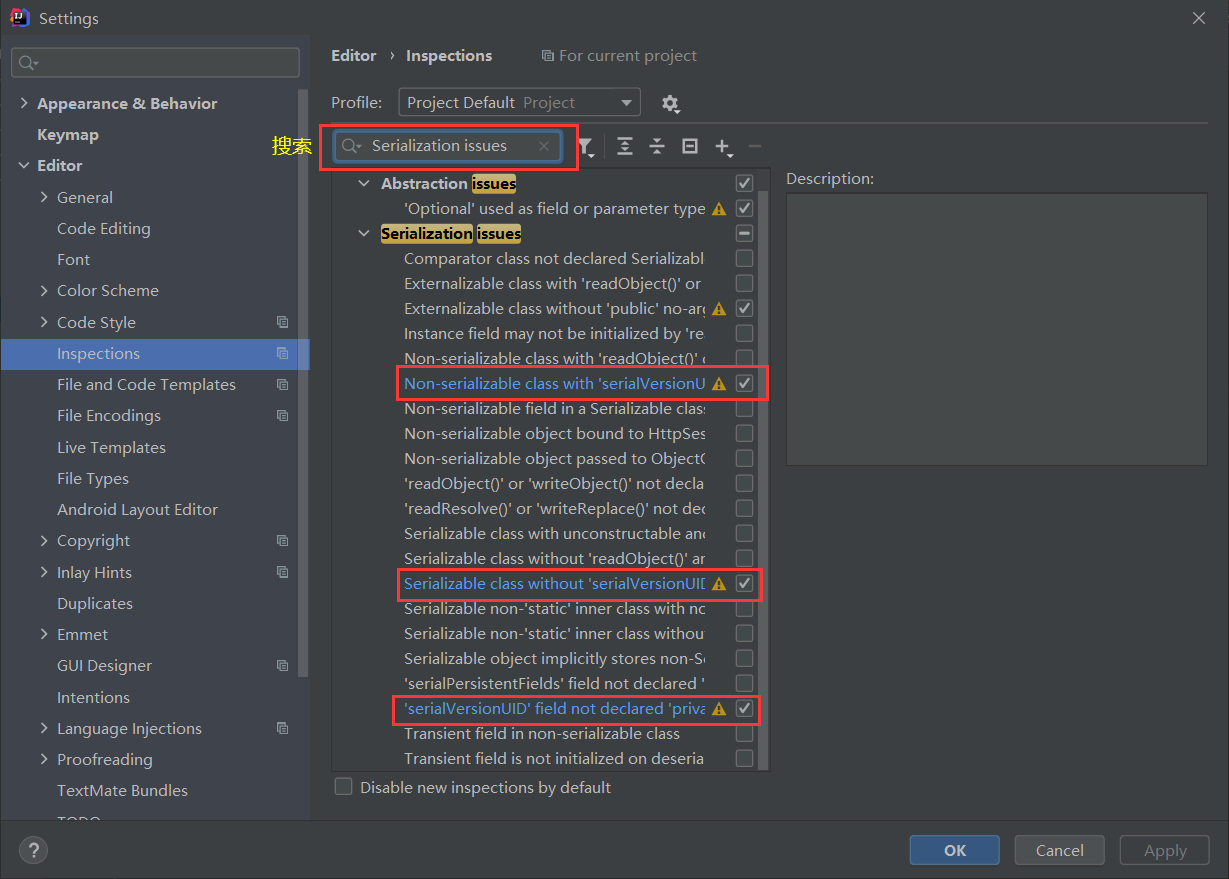The width and height of the screenshot is (1229, 879).
Task: Click the Expand All toolbar icon
Action: pyautogui.click(x=625, y=146)
